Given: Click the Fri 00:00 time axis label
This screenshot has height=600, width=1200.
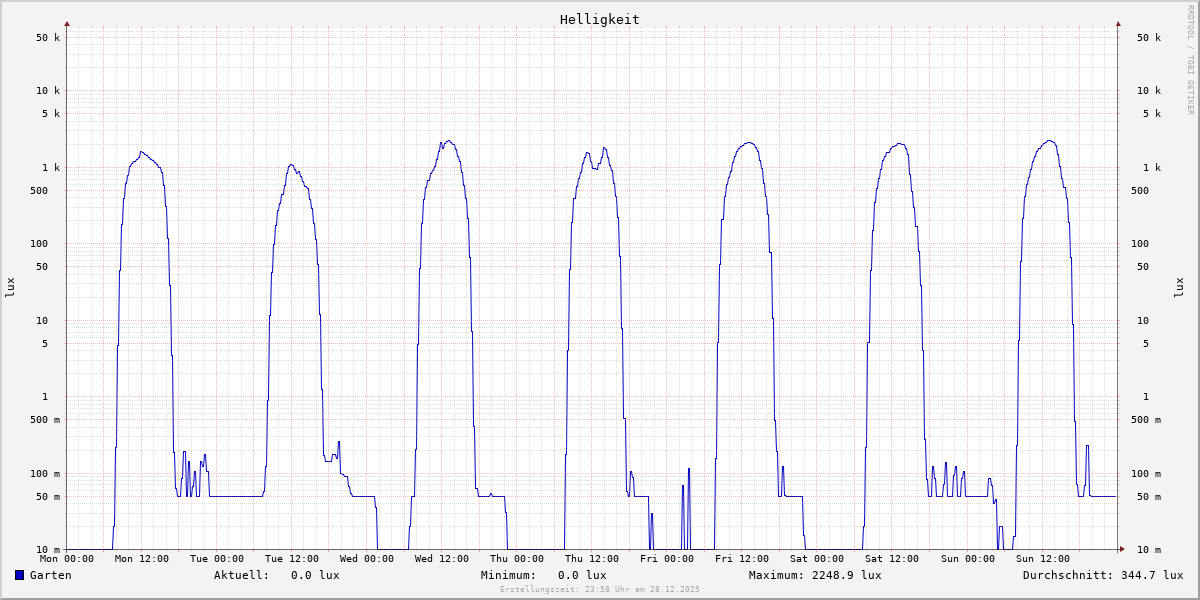Looking at the screenshot, I should (x=667, y=559).
